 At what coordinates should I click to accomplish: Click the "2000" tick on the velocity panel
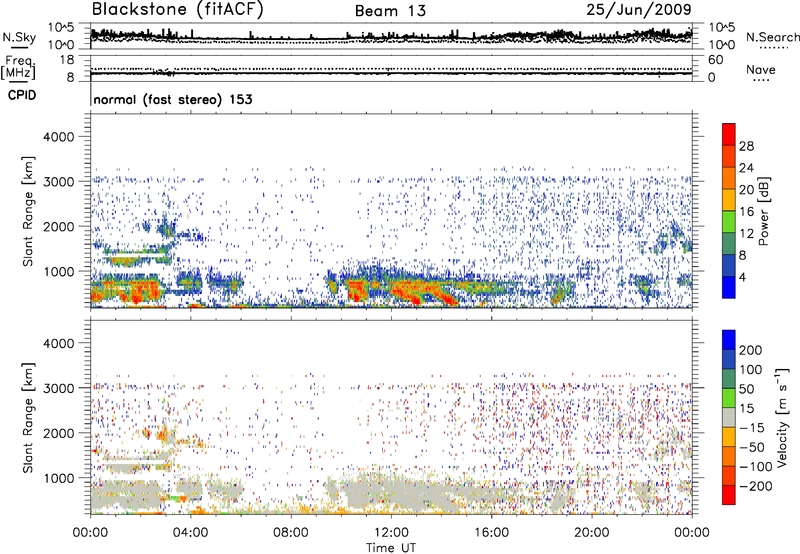(x=59, y=433)
